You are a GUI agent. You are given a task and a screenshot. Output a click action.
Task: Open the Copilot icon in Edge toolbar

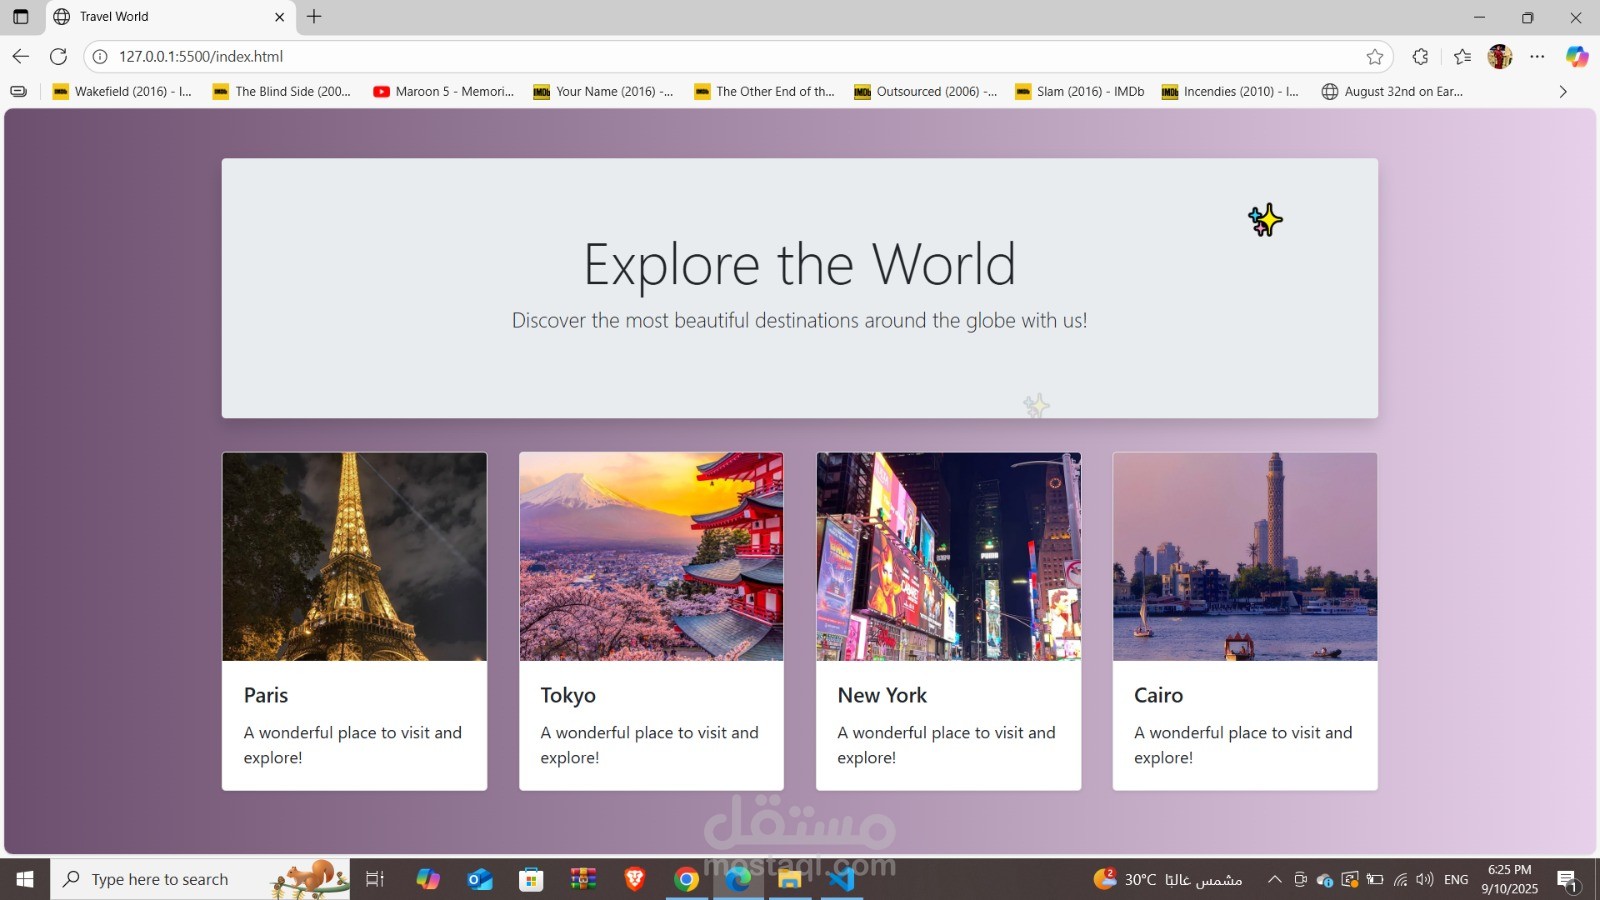[1577, 57]
